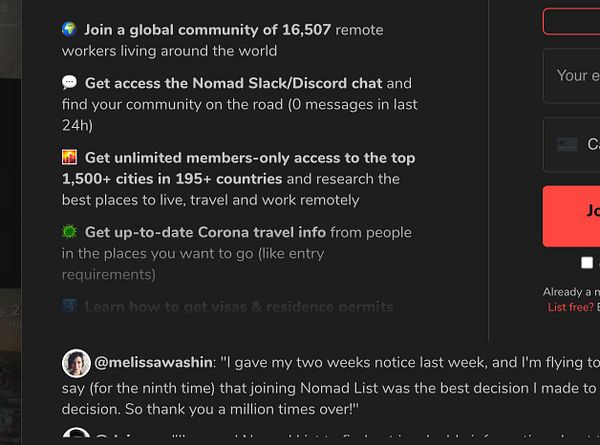Click the red-outlined box above email field
The height and width of the screenshot is (445, 600).
(x=572, y=21)
